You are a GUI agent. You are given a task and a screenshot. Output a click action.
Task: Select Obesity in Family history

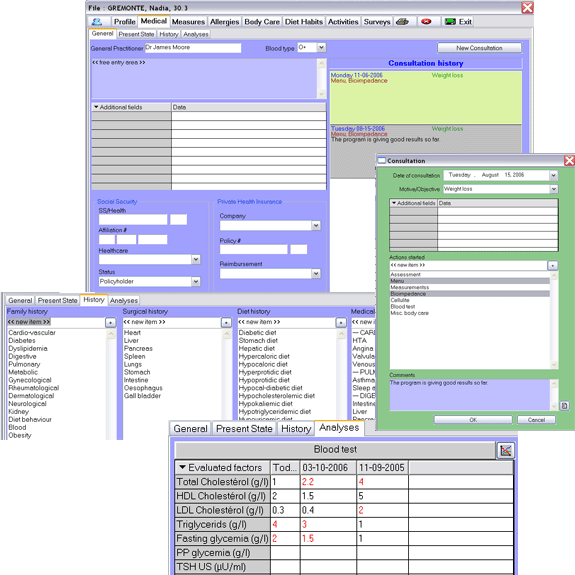20,435
